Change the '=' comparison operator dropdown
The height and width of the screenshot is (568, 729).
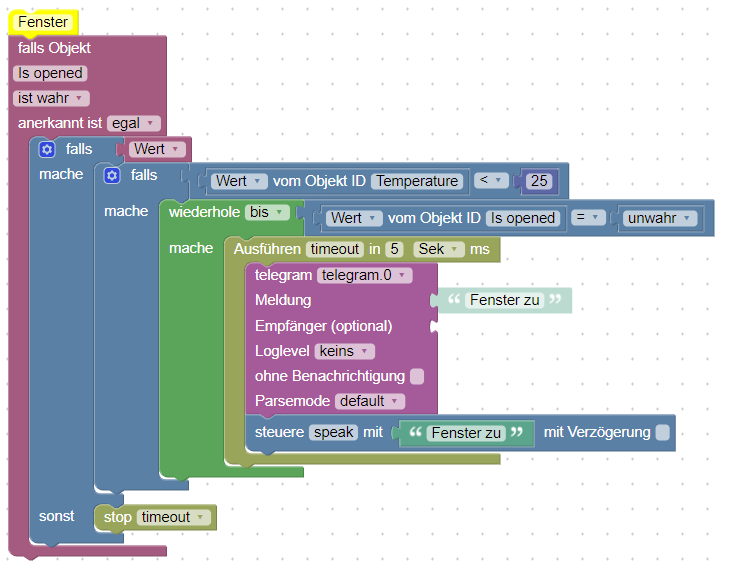[588, 217]
